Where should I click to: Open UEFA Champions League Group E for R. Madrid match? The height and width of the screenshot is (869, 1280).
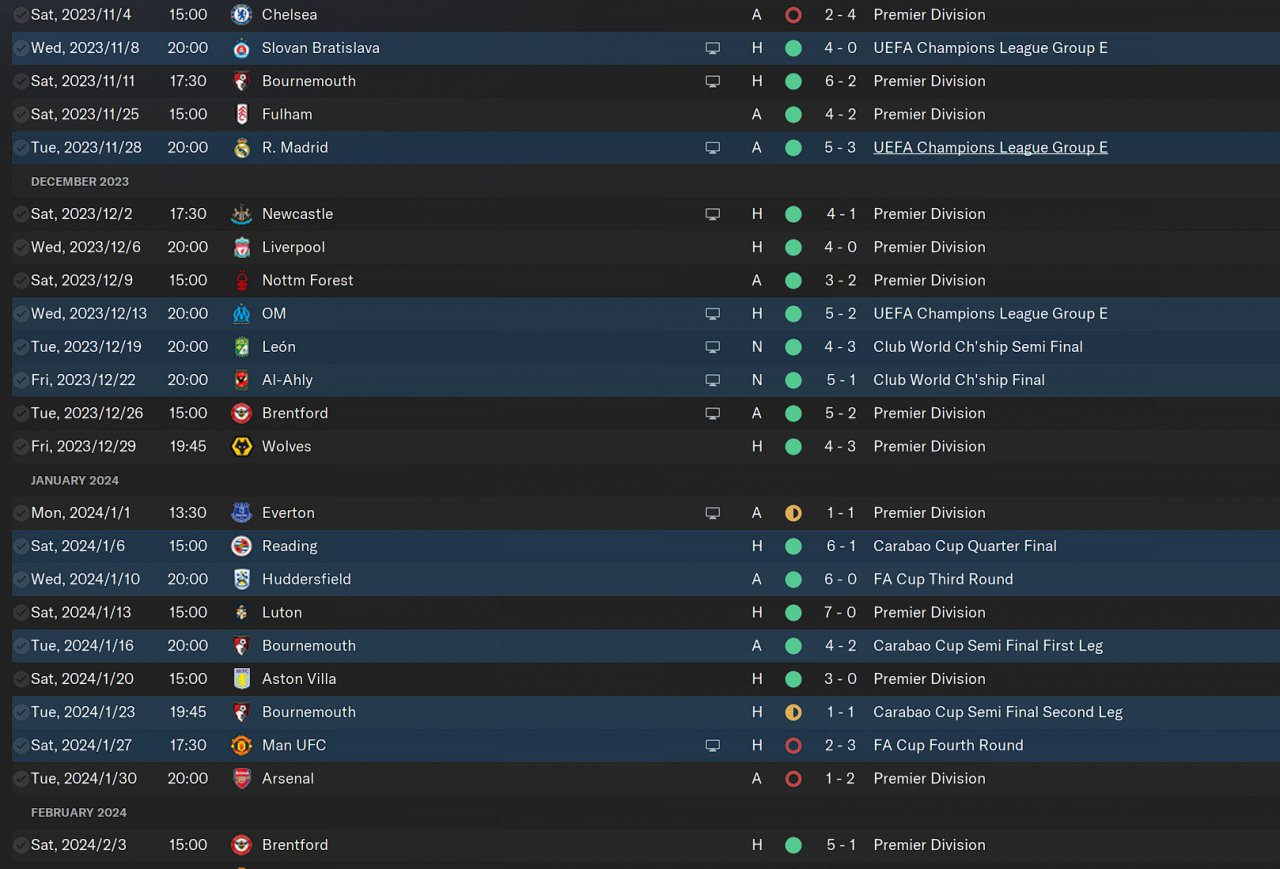coord(990,148)
